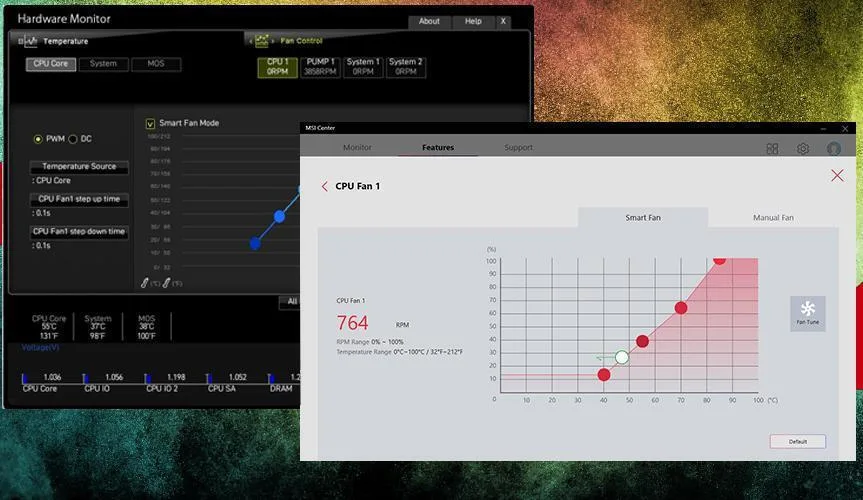This screenshot has height=500, width=863.
Task: Select the PUMP 1 fan button
Action: tap(320, 67)
